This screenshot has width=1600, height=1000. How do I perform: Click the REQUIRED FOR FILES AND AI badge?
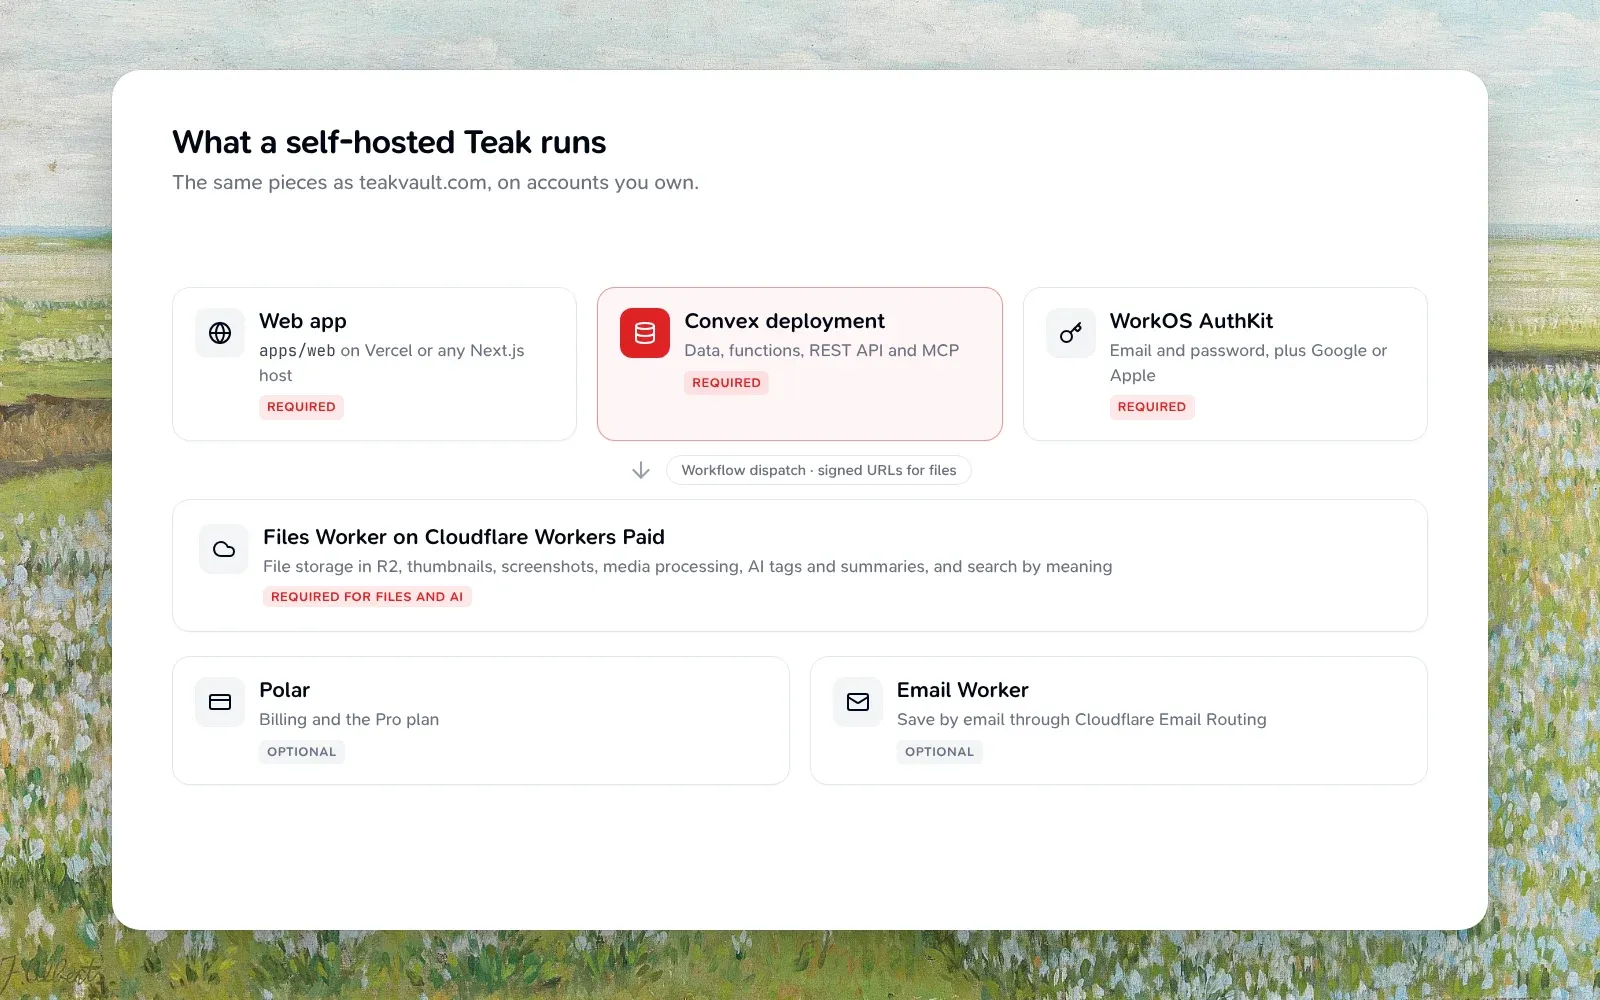point(367,597)
